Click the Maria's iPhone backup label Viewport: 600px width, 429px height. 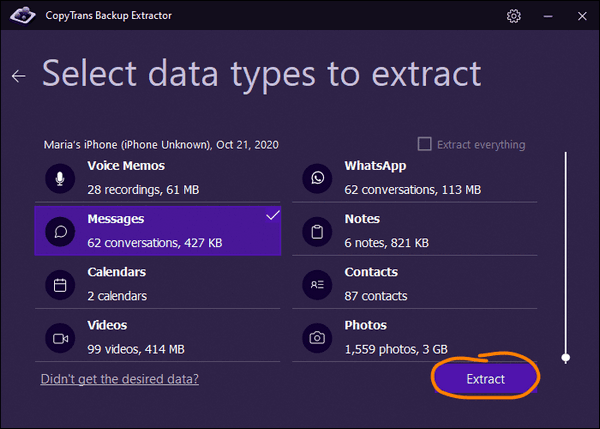click(x=161, y=145)
